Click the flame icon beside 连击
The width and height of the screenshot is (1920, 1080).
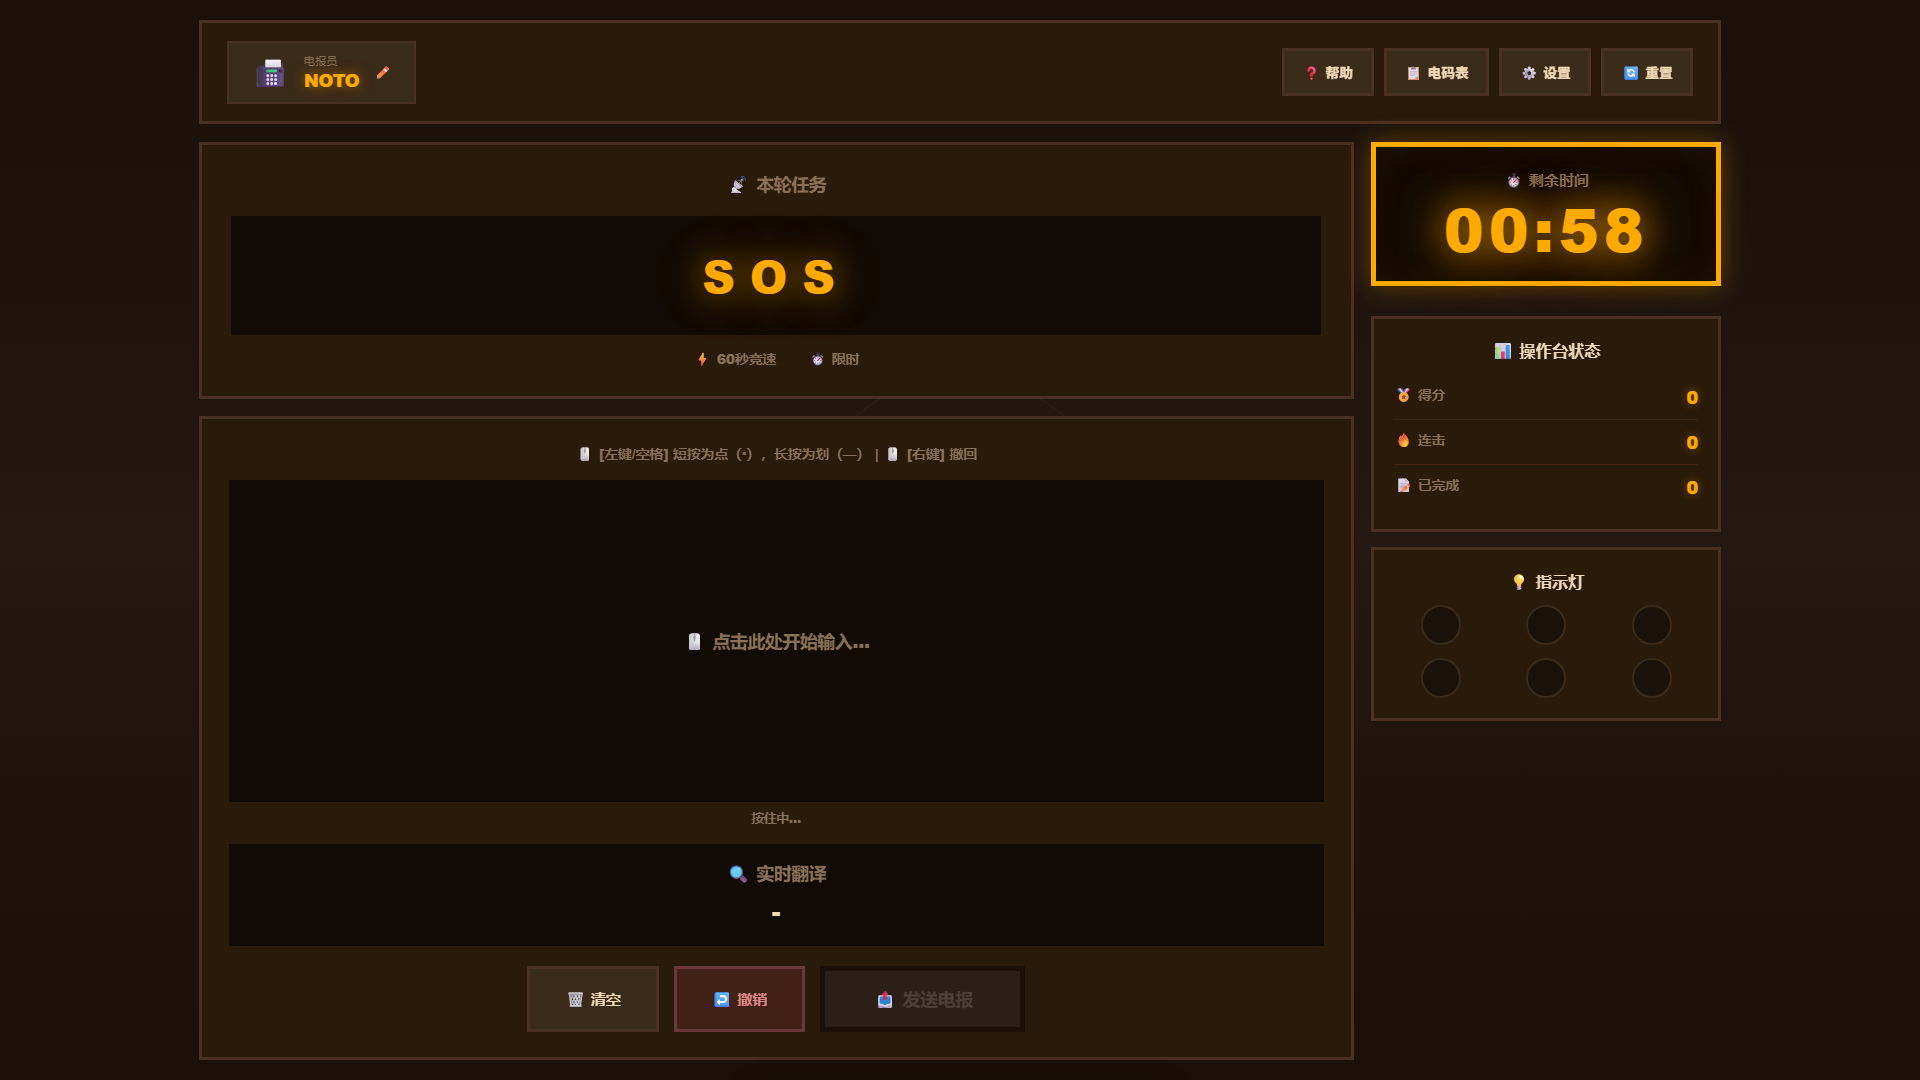pyautogui.click(x=1403, y=440)
